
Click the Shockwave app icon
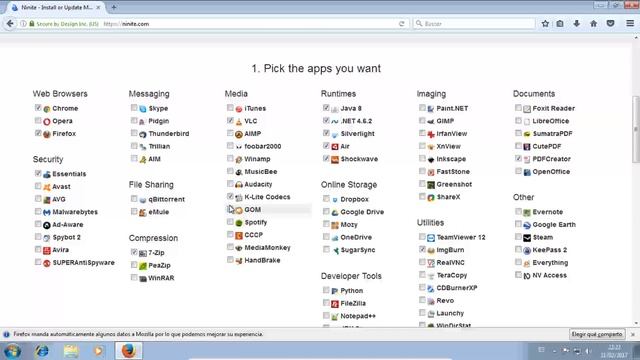(335, 159)
